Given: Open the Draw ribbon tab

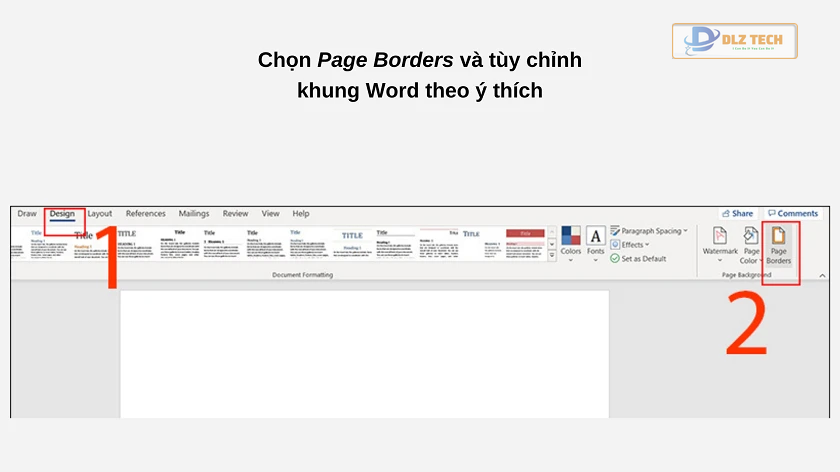Looking at the screenshot, I should pos(27,213).
